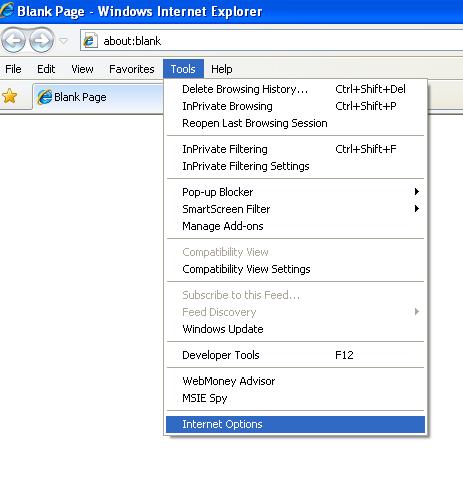Open the recent pages dropdown arrow
The height and width of the screenshot is (480, 463).
click(x=63, y=41)
